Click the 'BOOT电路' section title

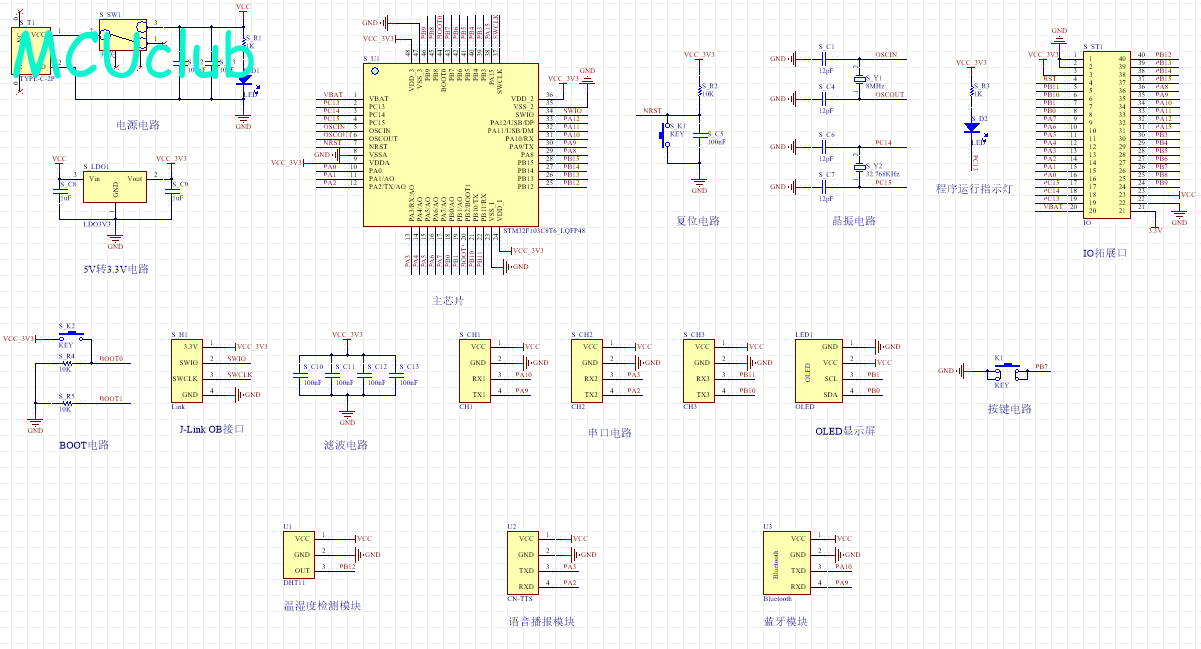coord(84,445)
